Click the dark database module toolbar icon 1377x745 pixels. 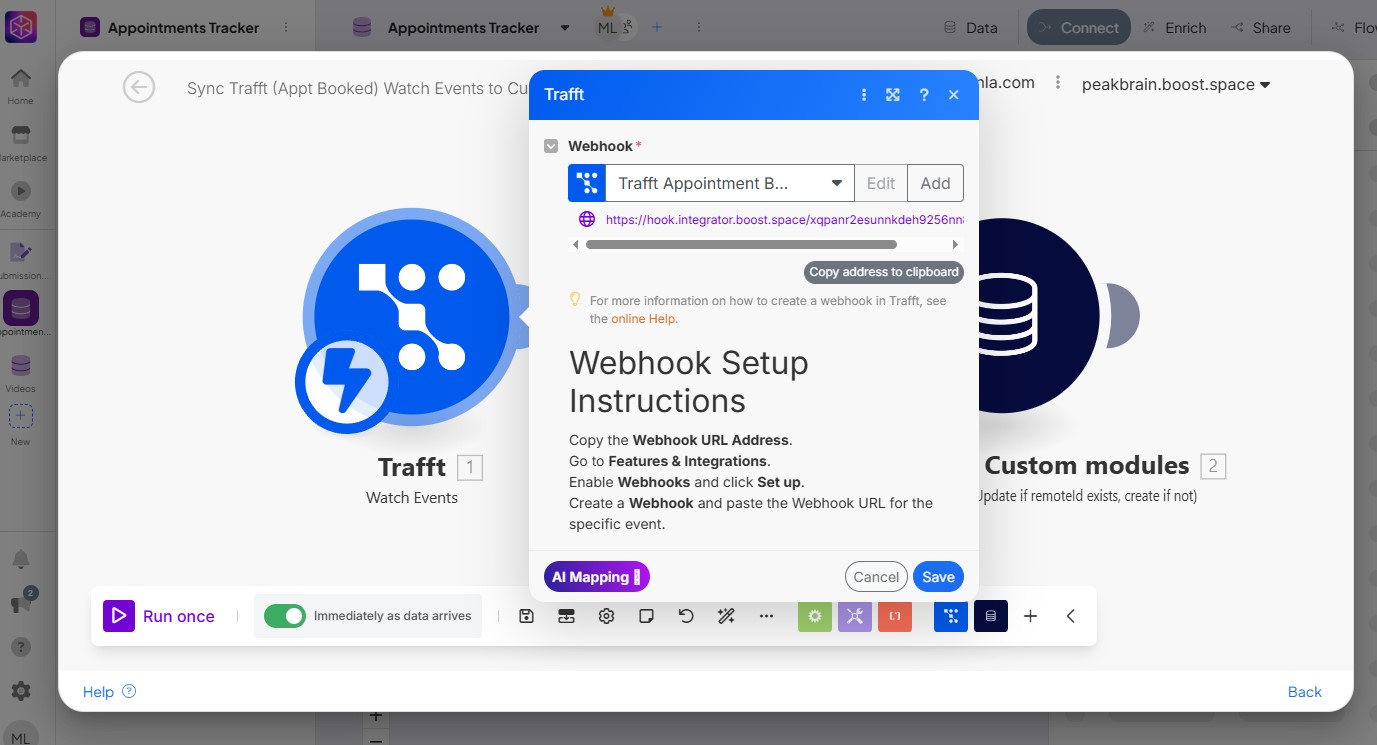coord(991,616)
